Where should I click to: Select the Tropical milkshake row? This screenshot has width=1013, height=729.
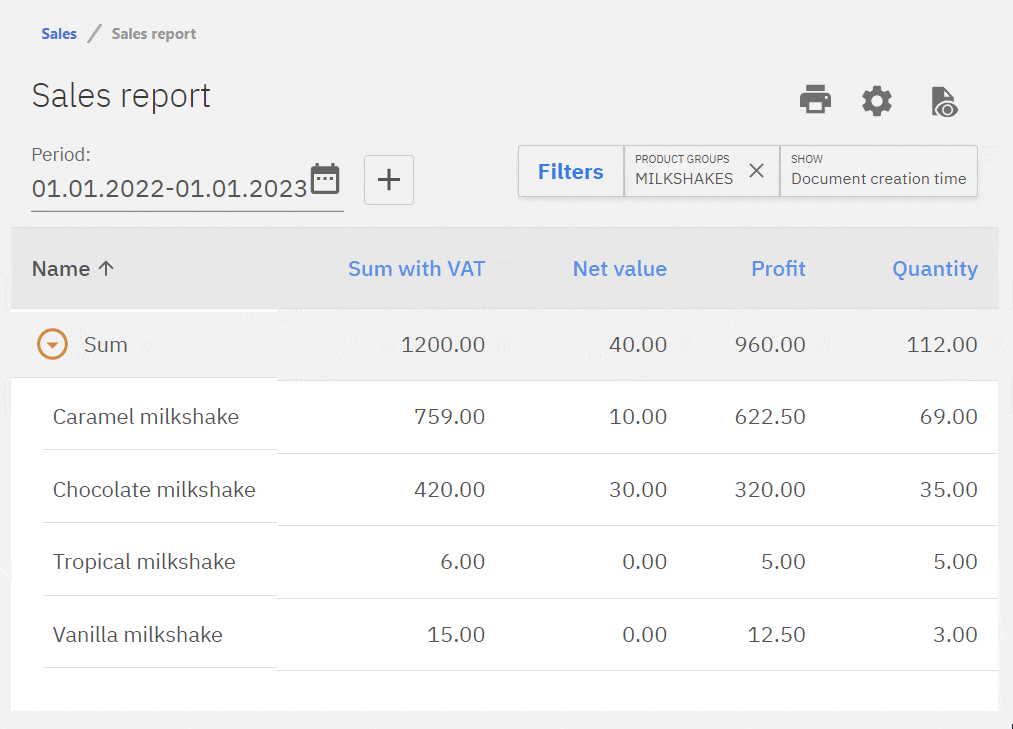point(144,562)
